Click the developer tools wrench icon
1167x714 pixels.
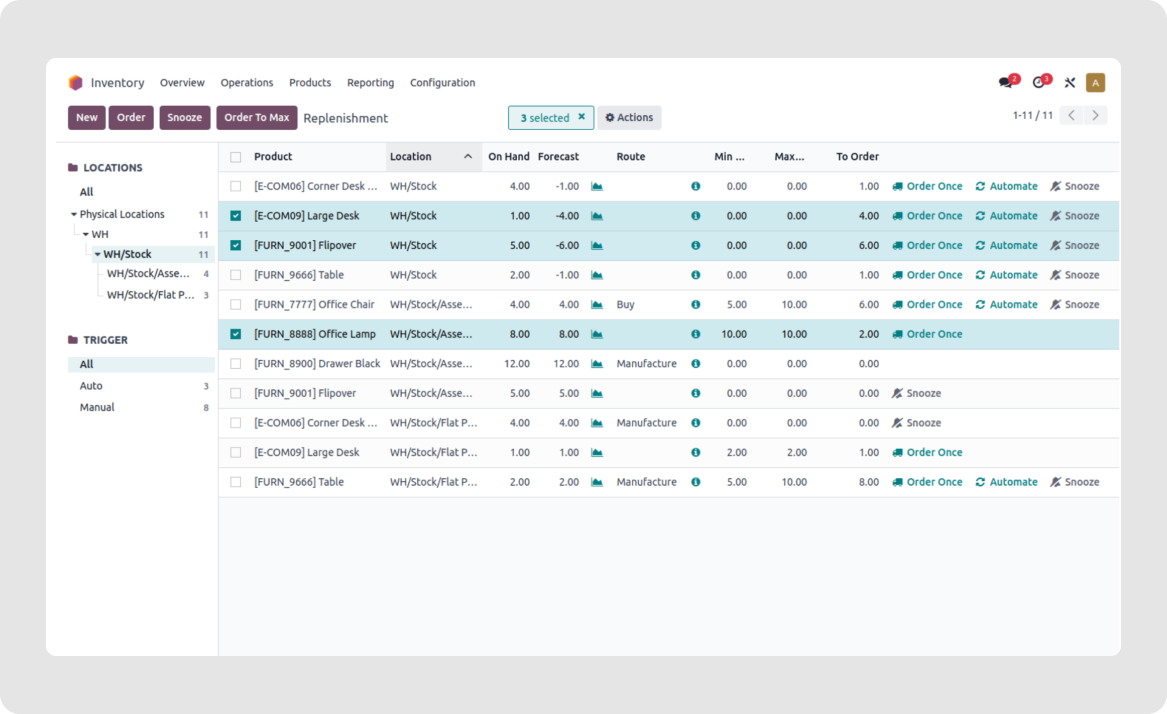point(1069,82)
